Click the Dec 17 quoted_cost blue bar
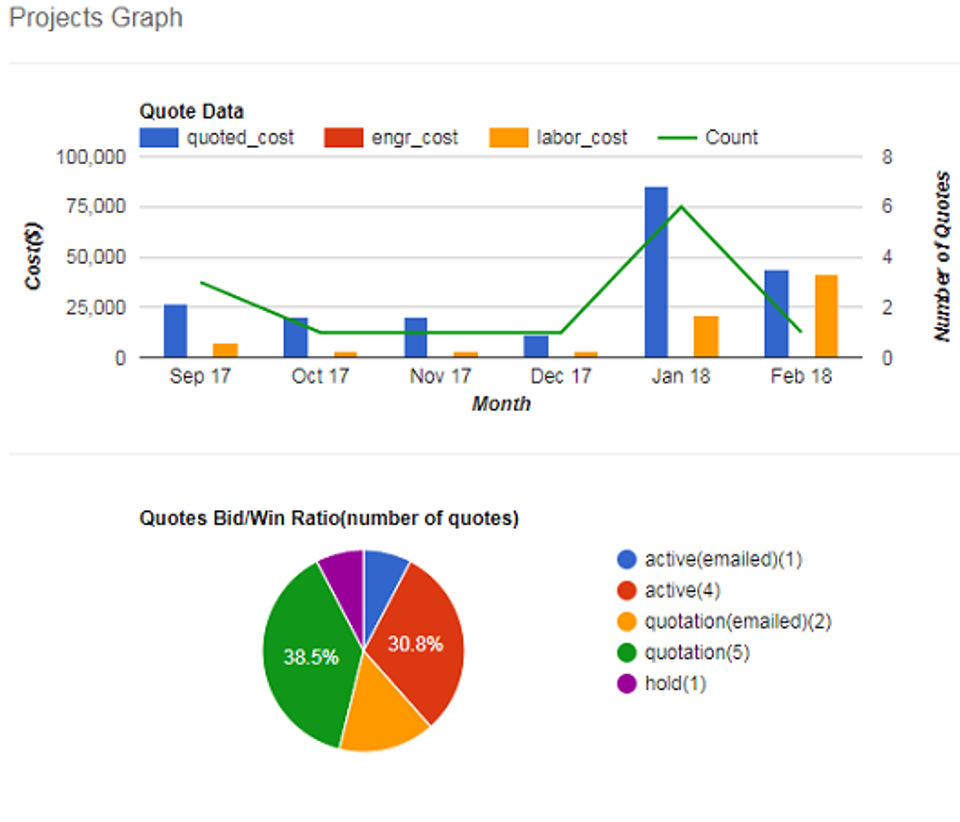This screenshot has width=960, height=822. pyautogui.click(x=536, y=346)
